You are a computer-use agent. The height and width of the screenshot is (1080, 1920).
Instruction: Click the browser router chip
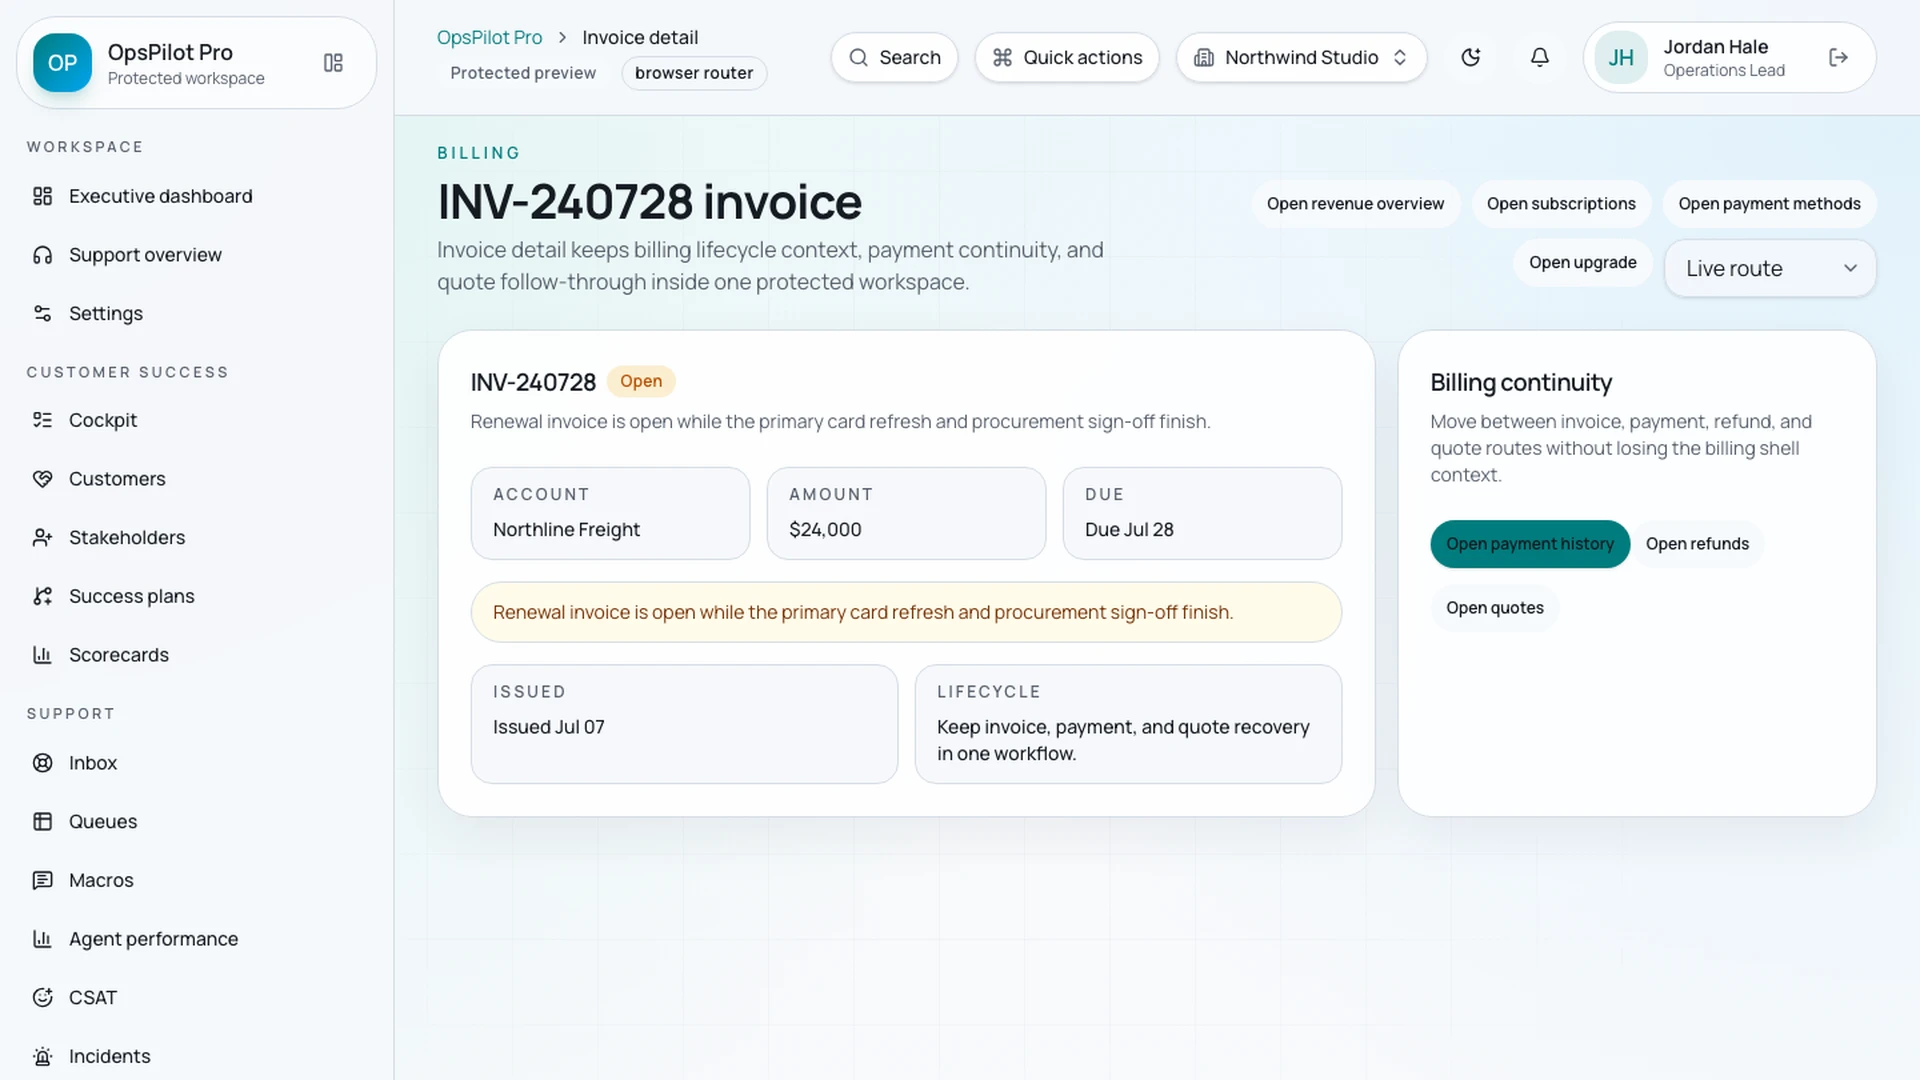pos(694,73)
